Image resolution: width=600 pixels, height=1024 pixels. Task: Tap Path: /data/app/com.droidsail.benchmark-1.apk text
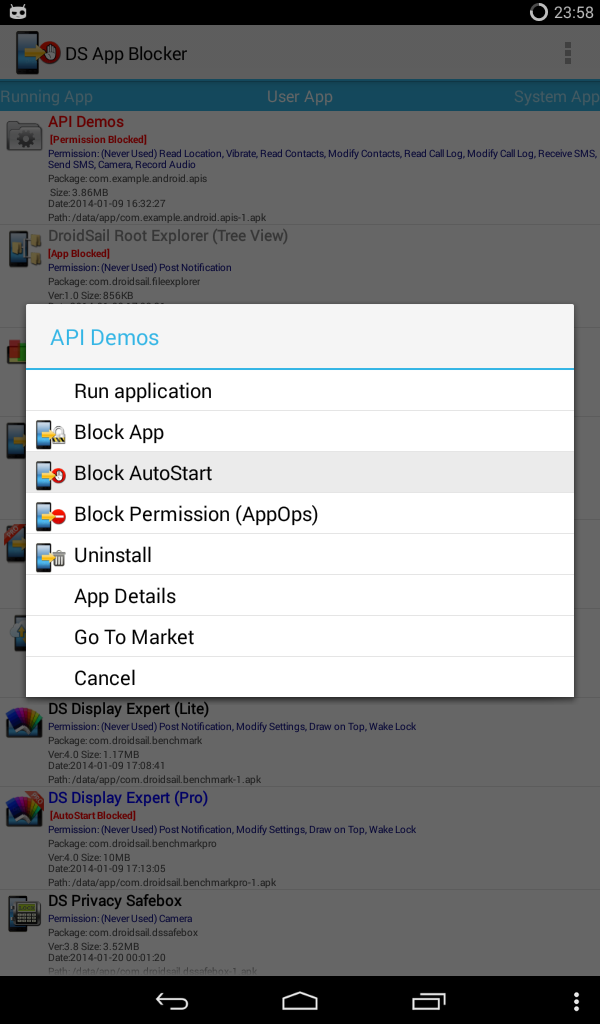pos(155,780)
